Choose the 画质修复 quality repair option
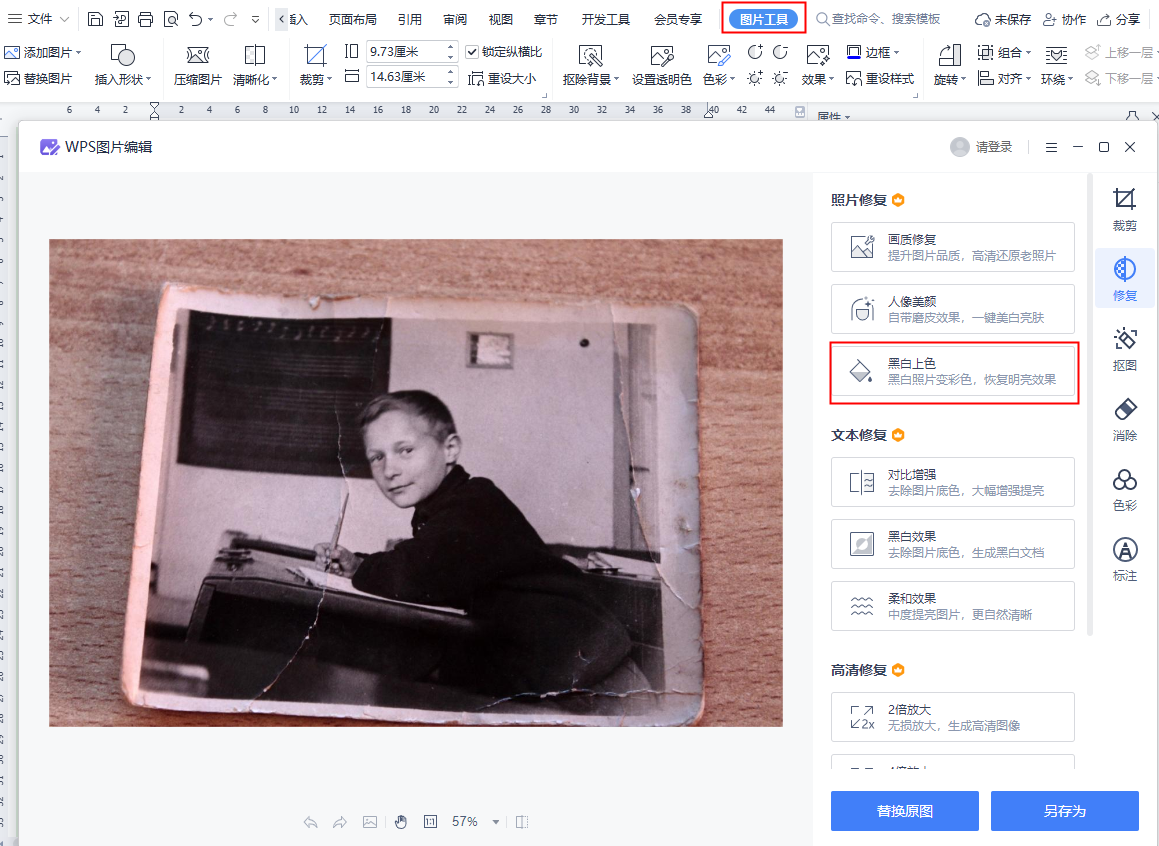 (953, 247)
